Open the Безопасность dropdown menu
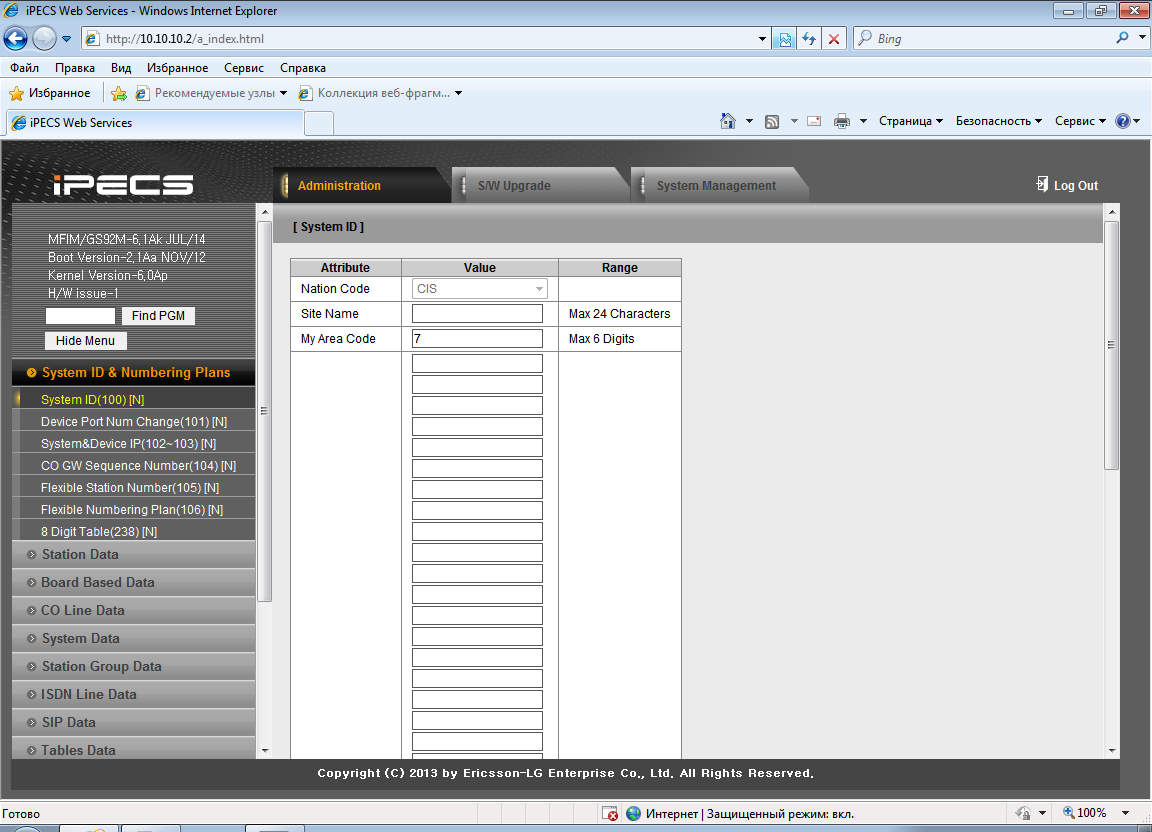The image size is (1152, 832). 998,121
